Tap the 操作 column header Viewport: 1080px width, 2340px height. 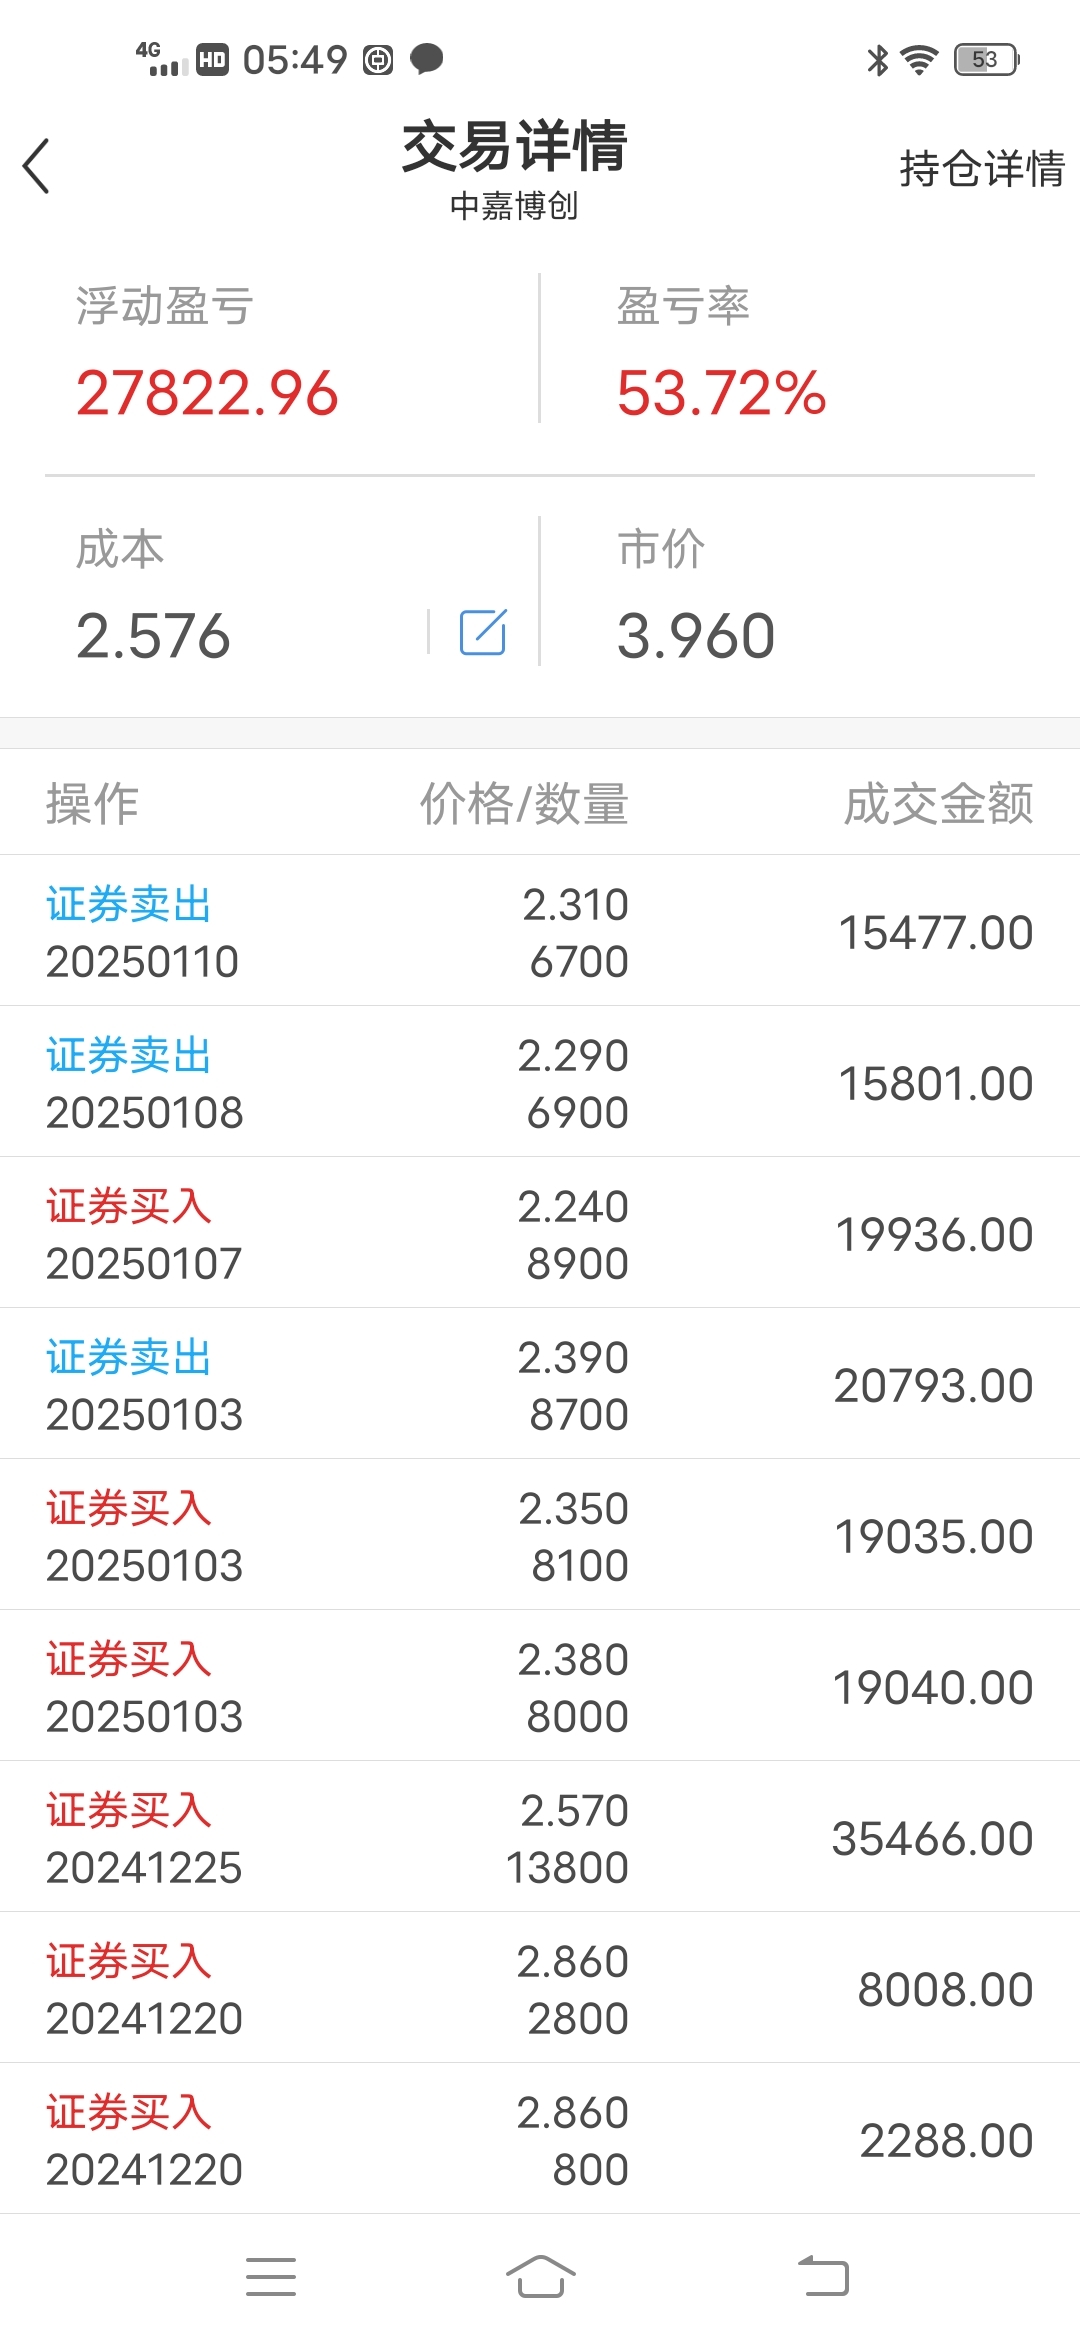92,804
